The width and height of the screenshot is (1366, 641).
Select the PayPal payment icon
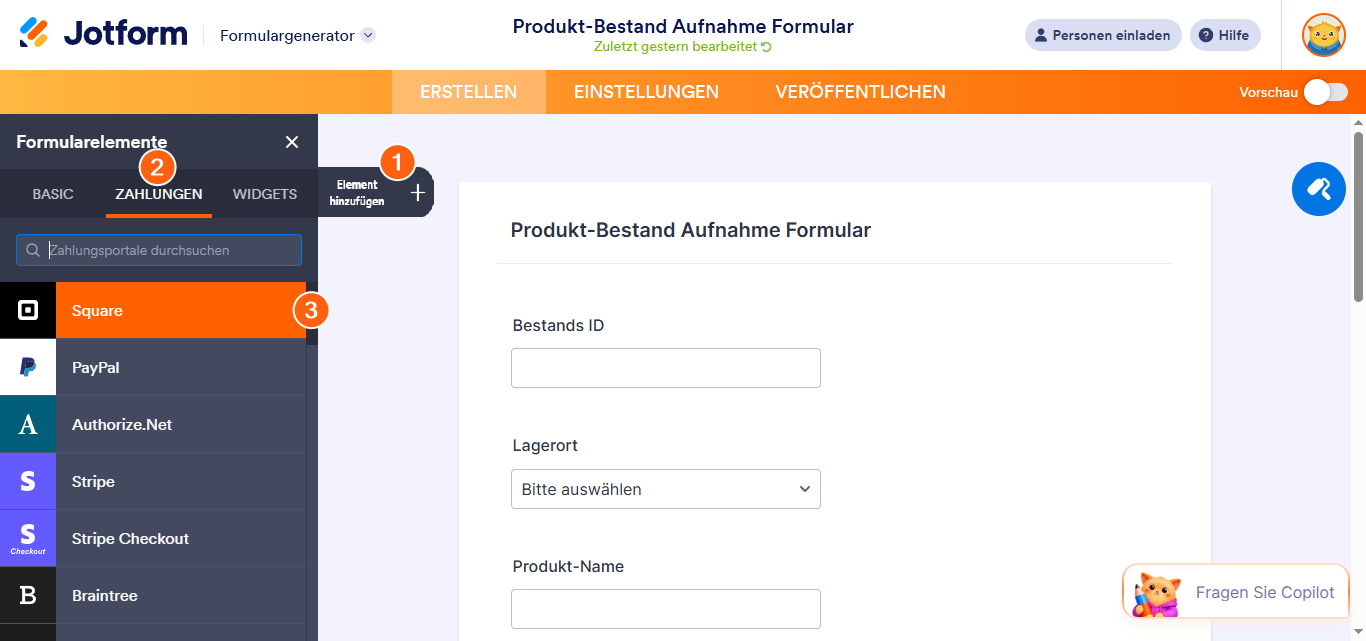(x=27, y=367)
